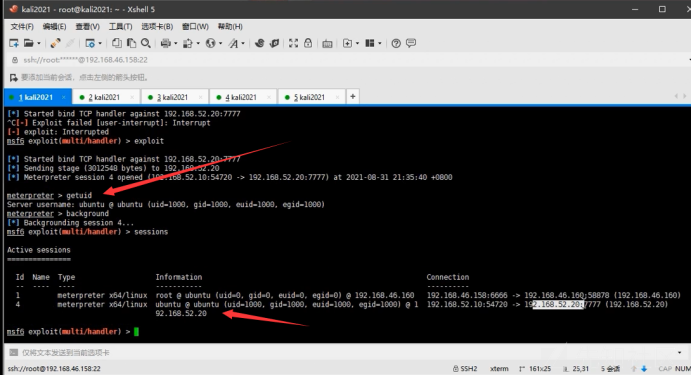Click the Font 'A' toolbar icon

pos(233,43)
